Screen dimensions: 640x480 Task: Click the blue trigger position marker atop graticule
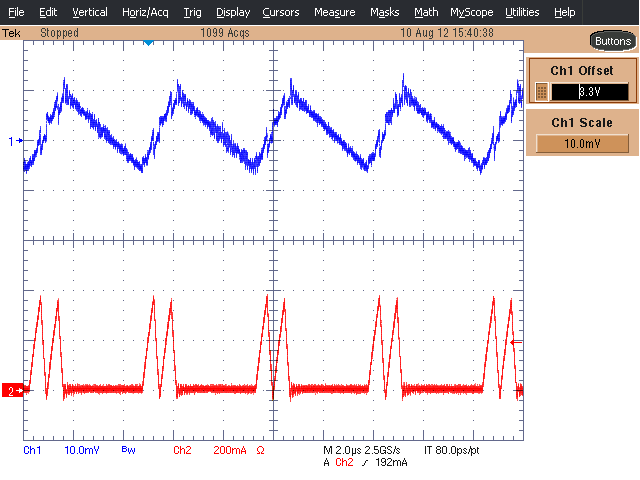149,43
